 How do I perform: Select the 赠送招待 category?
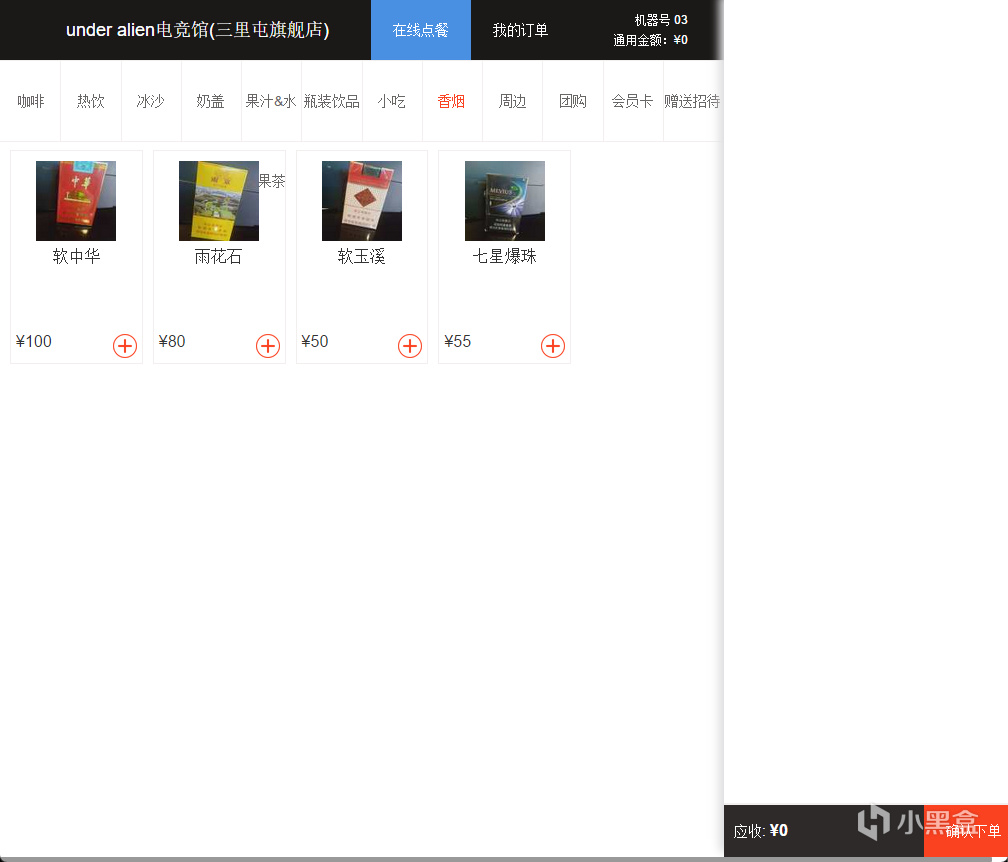tap(692, 101)
